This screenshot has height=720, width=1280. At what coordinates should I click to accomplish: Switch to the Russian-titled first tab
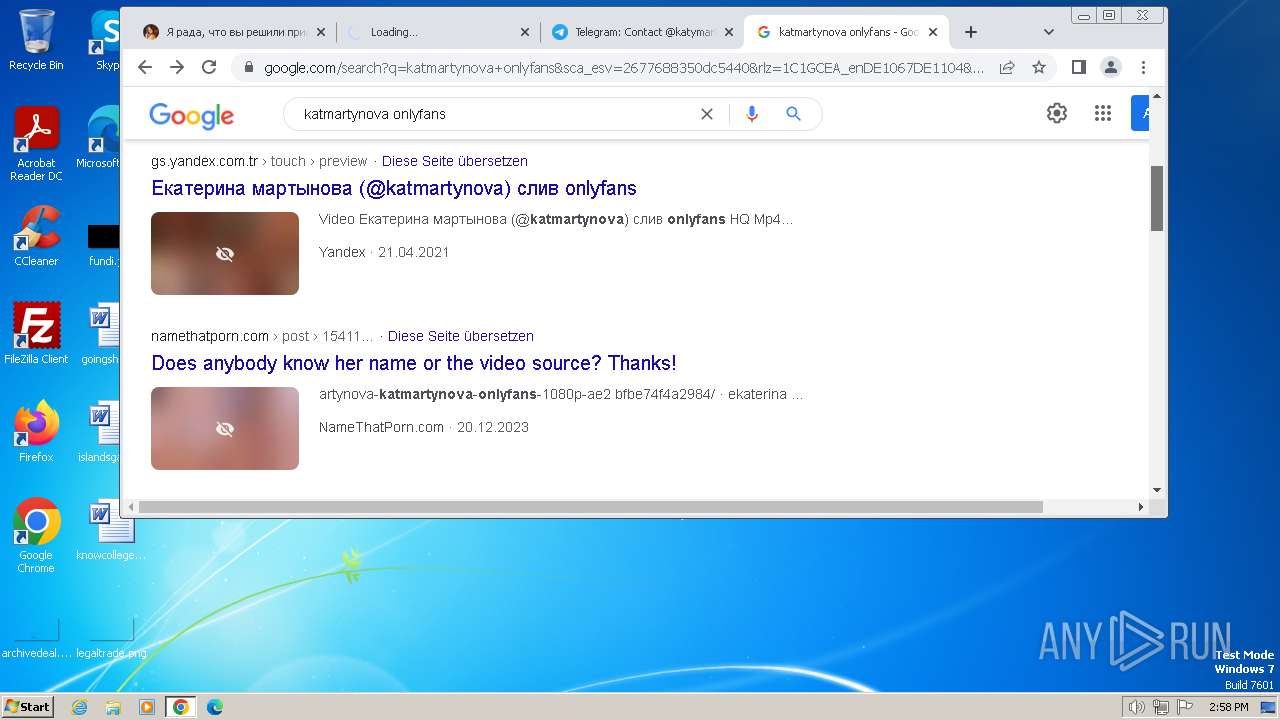tap(234, 32)
